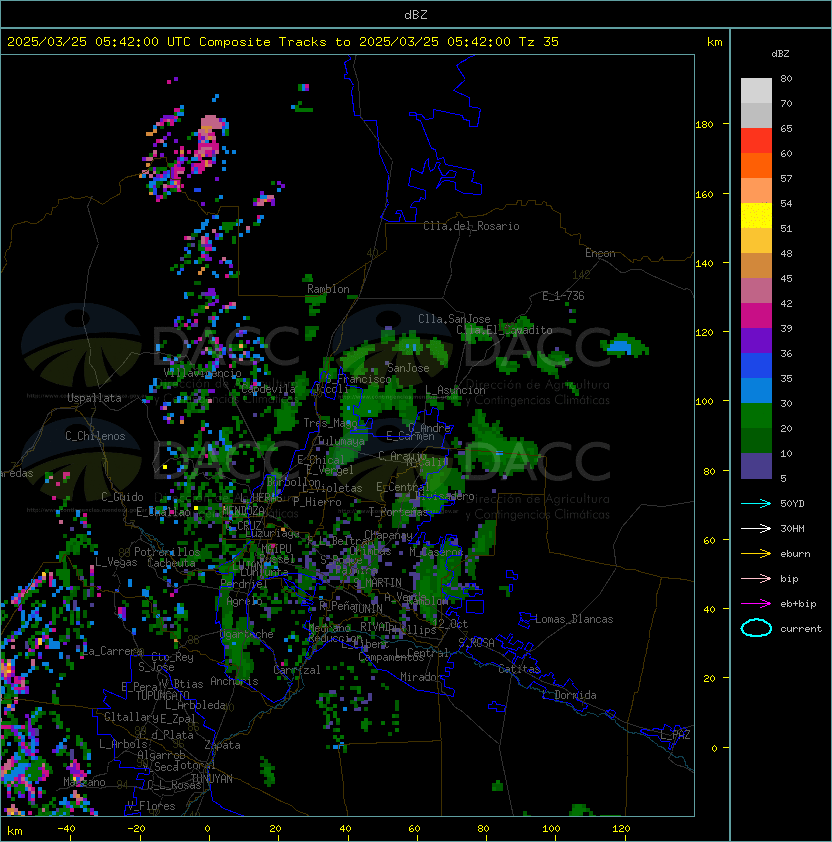Click the 'TUNUYAN' map label
Screen dimensions: 832x842
coord(212,779)
